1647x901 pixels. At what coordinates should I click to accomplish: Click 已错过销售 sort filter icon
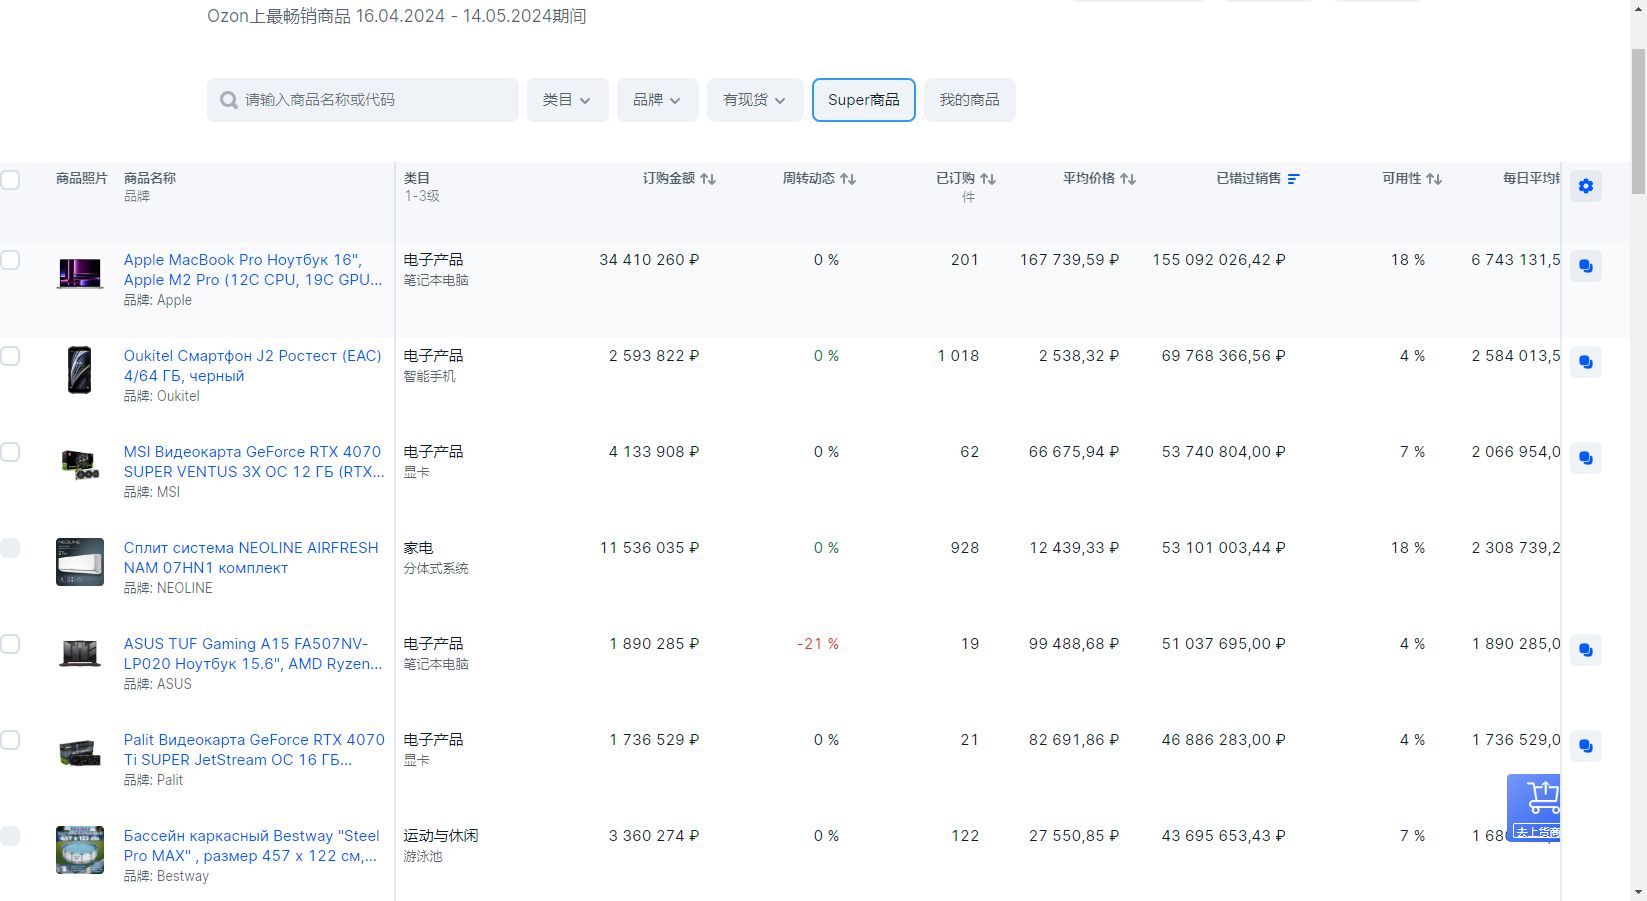(x=1294, y=179)
